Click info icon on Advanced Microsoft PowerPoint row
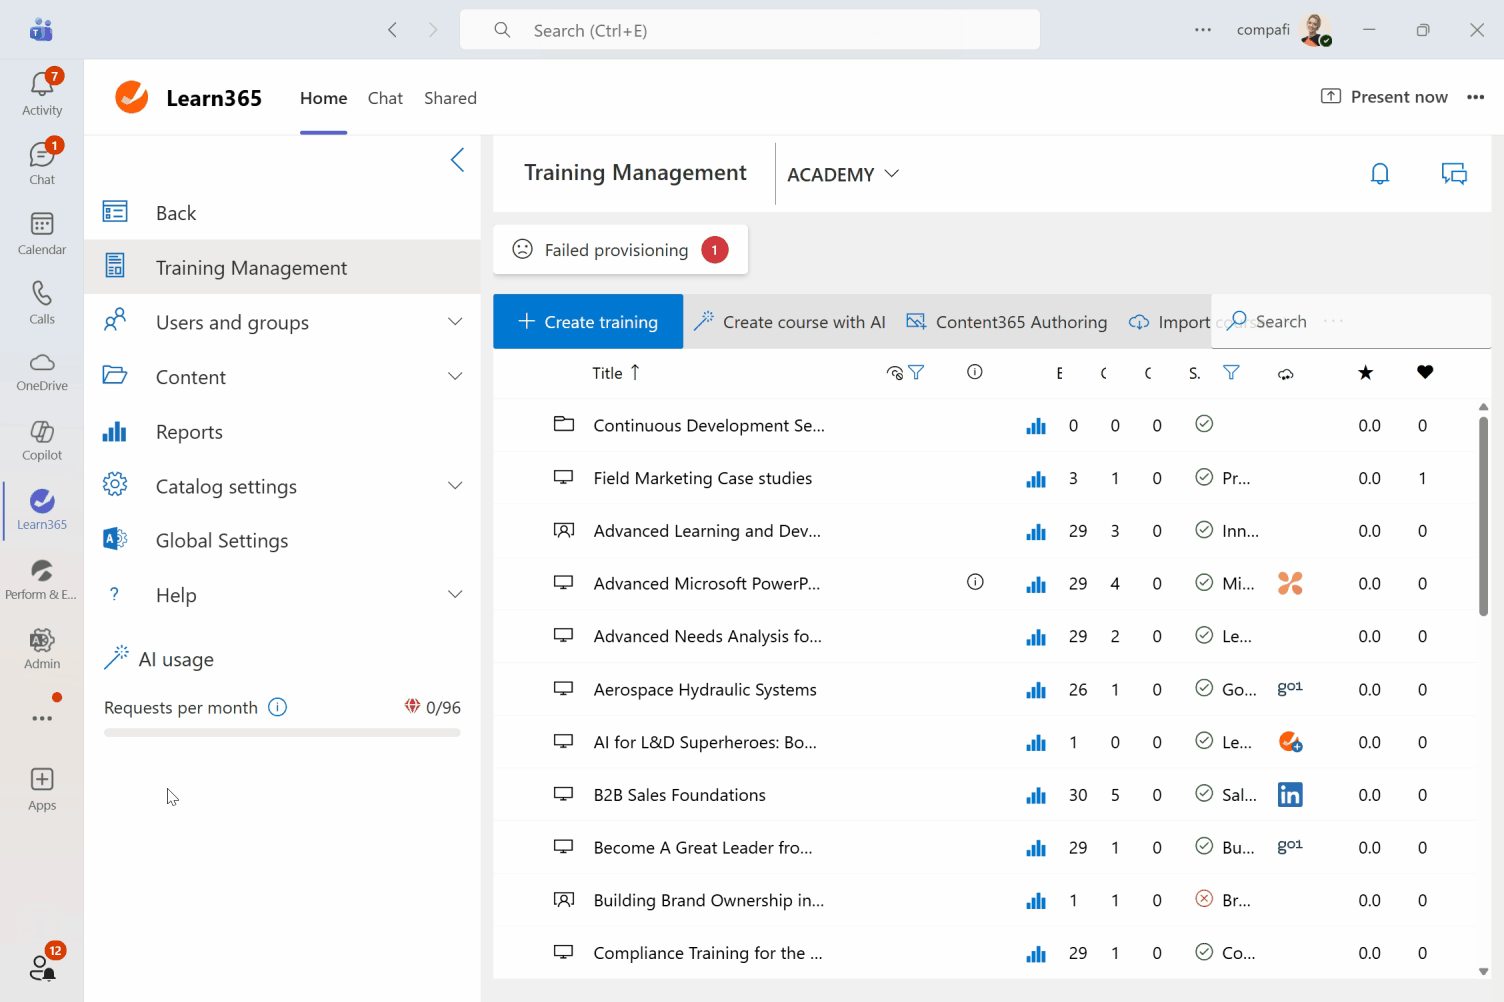Image resolution: width=1504 pixels, height=1002 pixels. (x=975, y=583)
